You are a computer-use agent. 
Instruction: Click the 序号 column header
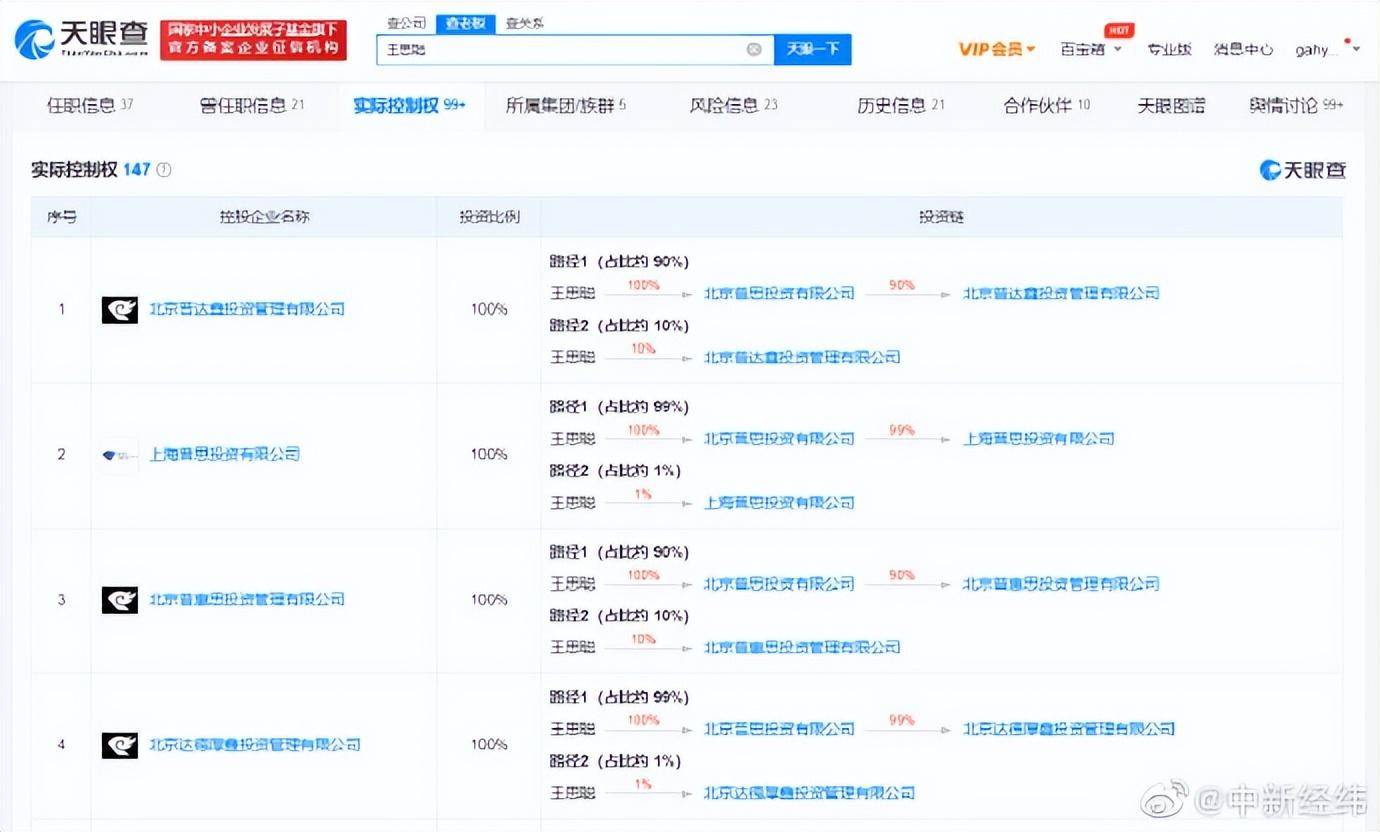tap(61, 217)
